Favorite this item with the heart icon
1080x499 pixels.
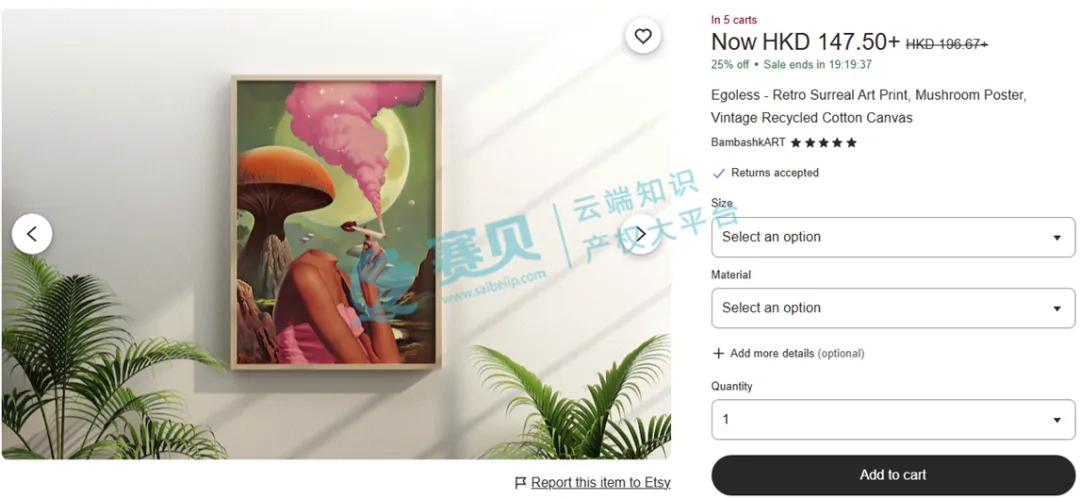coord(643,36)
